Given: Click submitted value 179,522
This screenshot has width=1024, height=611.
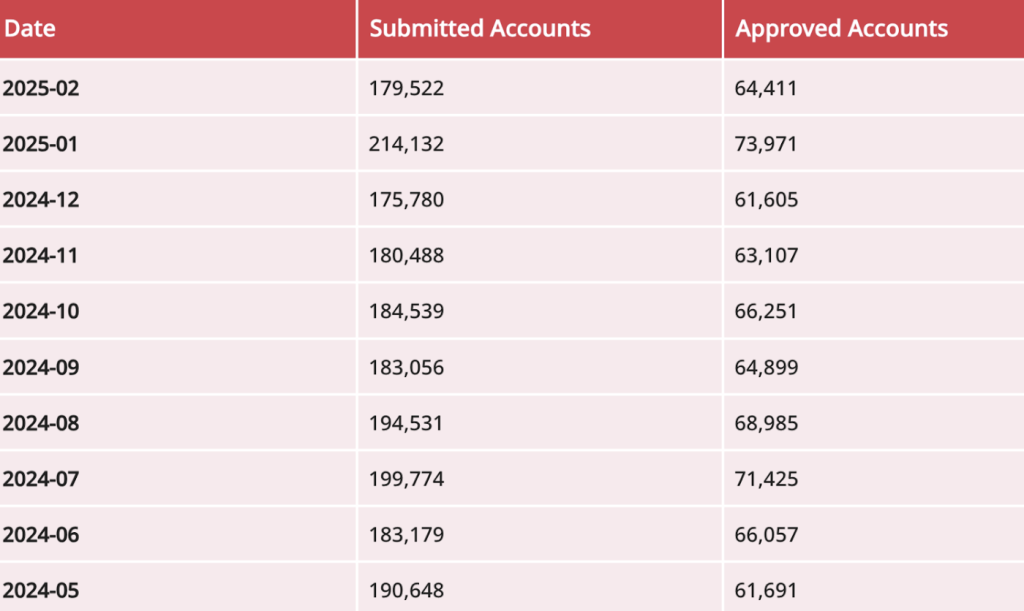Looking at the screenshot, I should click(407, 88).
